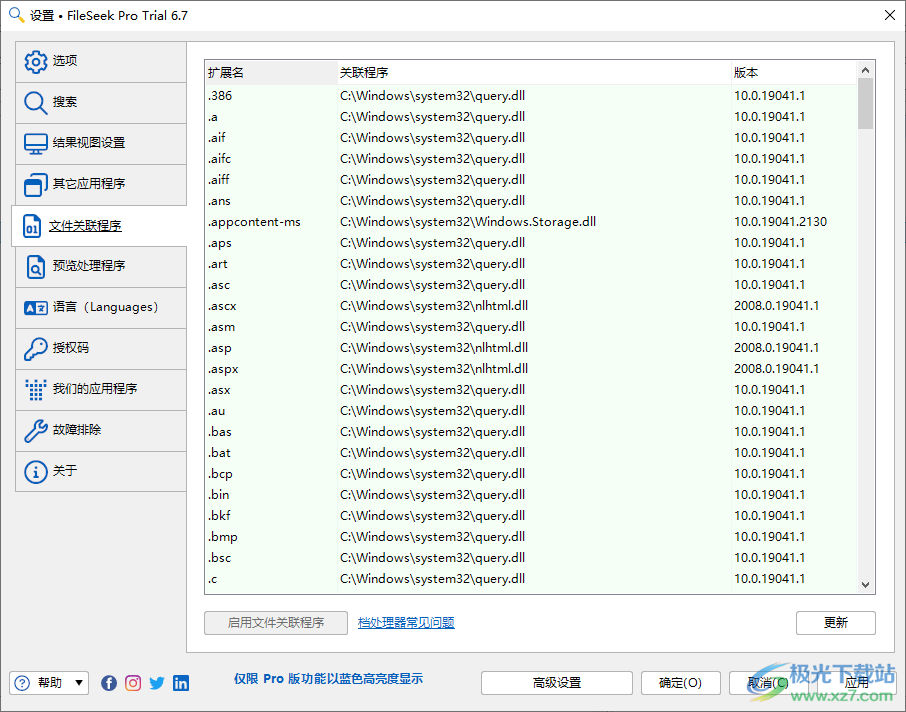Open the 语言 (Languages) tab

pos(101,307)
